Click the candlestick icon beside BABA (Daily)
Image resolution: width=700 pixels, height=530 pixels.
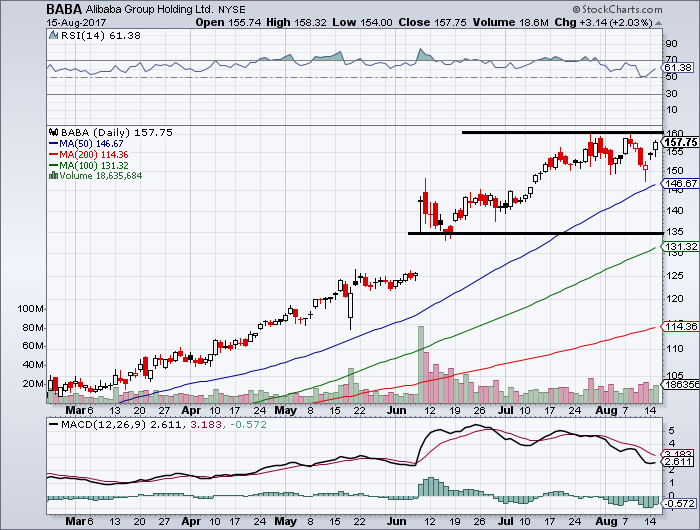[54, 132]
